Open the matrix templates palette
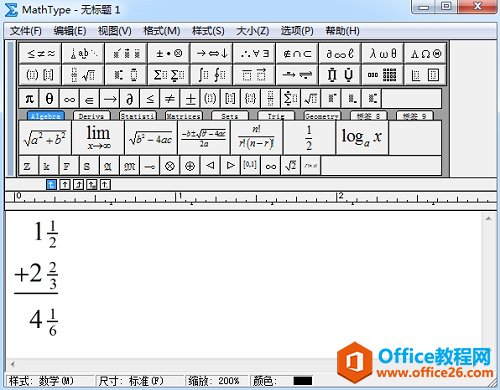Screen dimensions: 500x390 [383, 75]
